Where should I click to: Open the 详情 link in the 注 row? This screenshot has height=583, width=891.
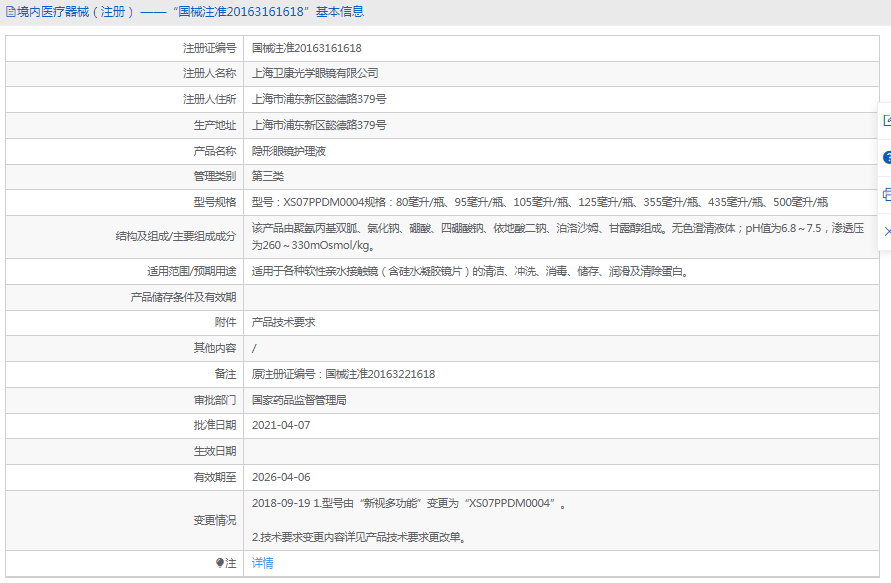(263, 563)
